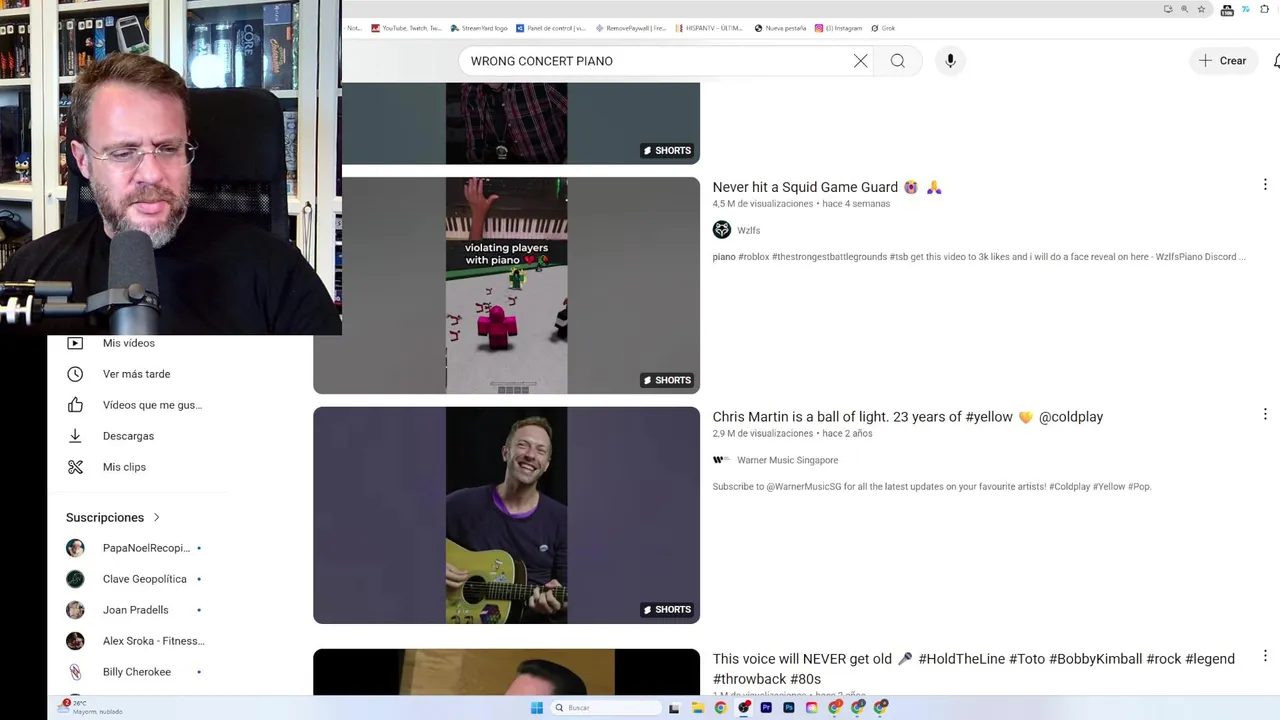Click the Billy Cherokee channel avatar
This screenshot has height=720, width=1280.
pyautogui.click(x=75, y=672)
